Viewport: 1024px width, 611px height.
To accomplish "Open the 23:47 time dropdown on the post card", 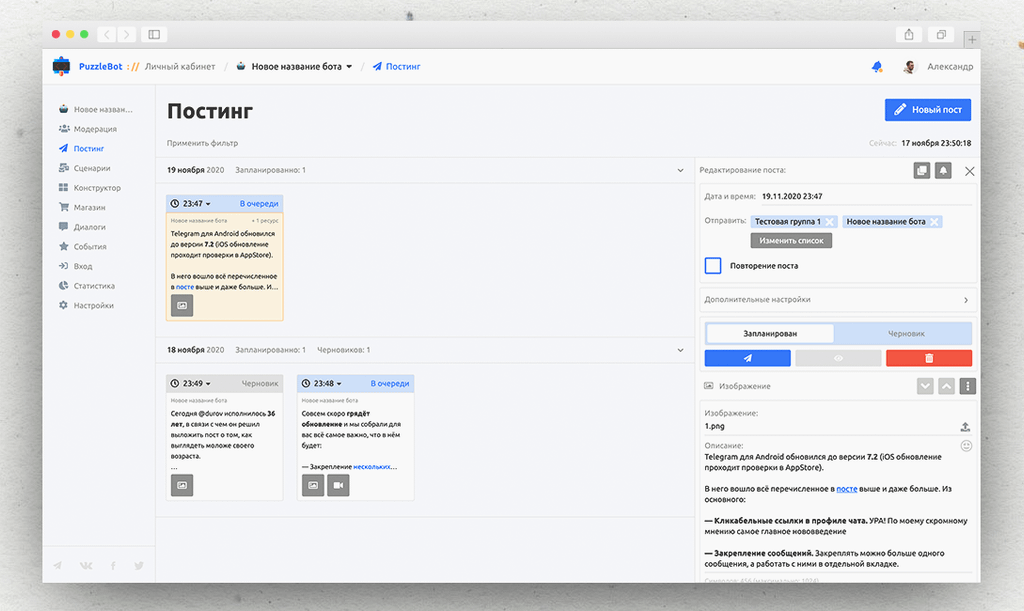I will 191,204.
